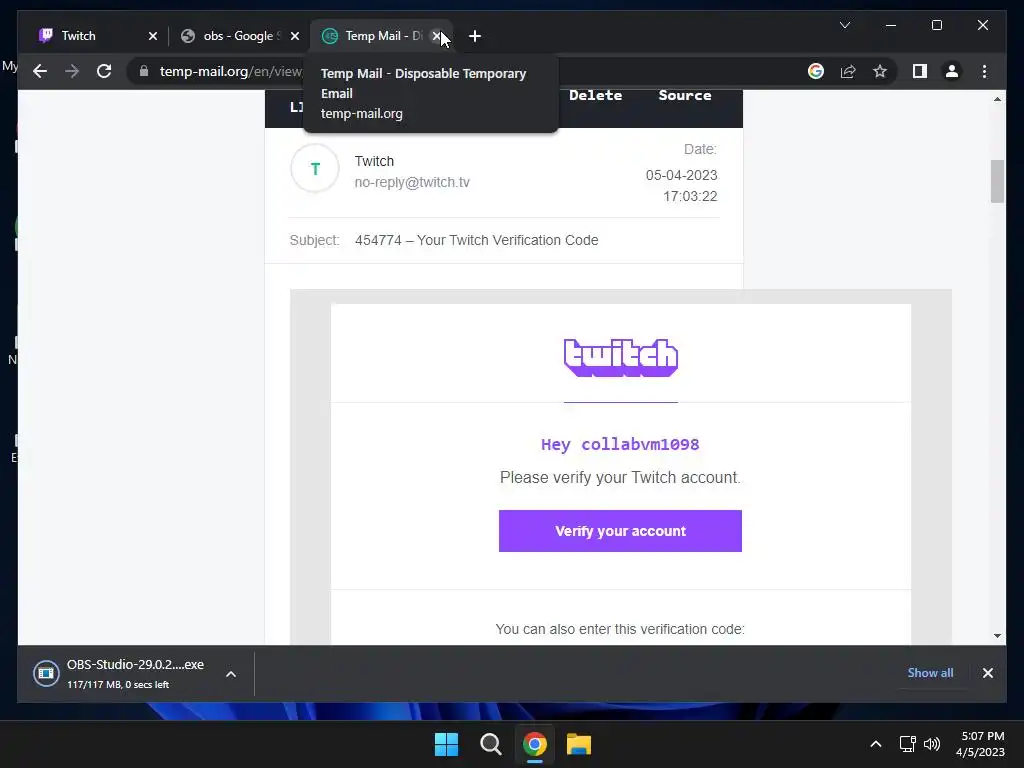The width and height of the screenshot is (1024, 768).
Task: Click scrollbar down arrow
Action: pyautogui.click(x=997, y=635)
